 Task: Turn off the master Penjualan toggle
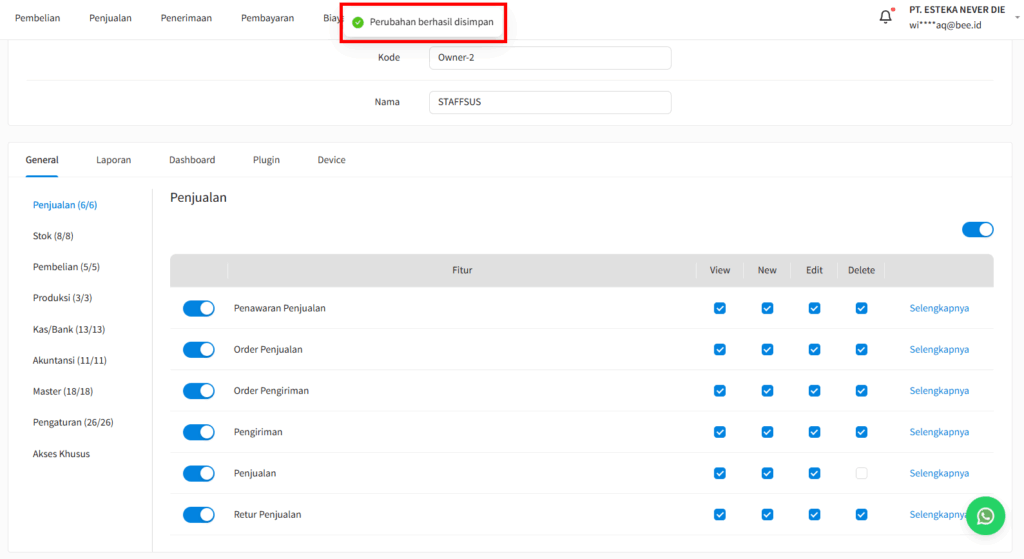(977, 230)
